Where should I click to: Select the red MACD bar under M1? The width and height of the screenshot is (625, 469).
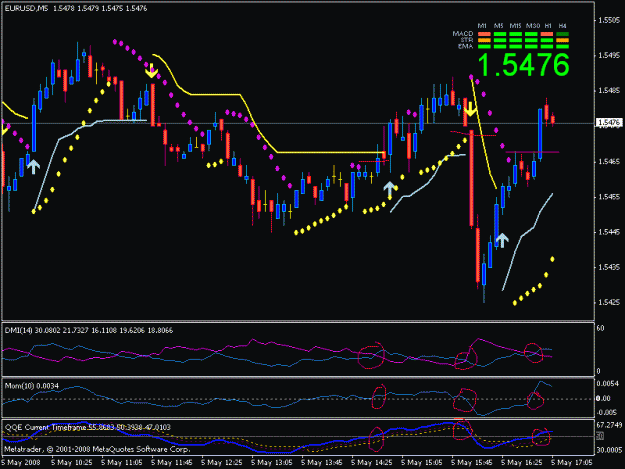pyautogui.click(x=484, y=34)
